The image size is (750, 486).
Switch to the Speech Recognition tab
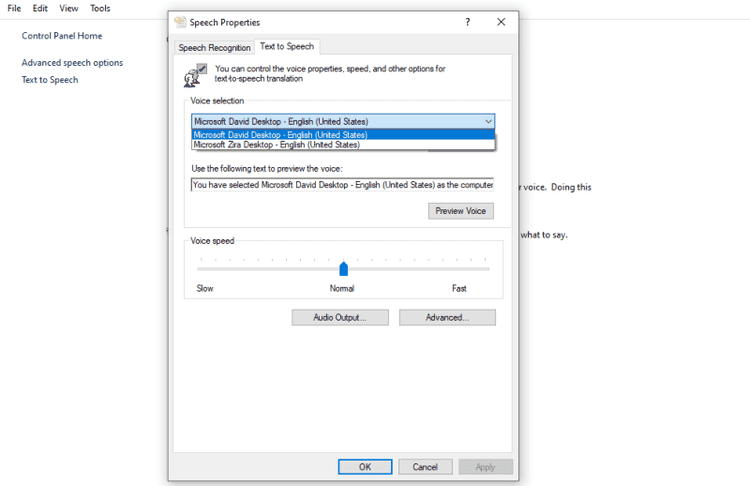[214, 48]
